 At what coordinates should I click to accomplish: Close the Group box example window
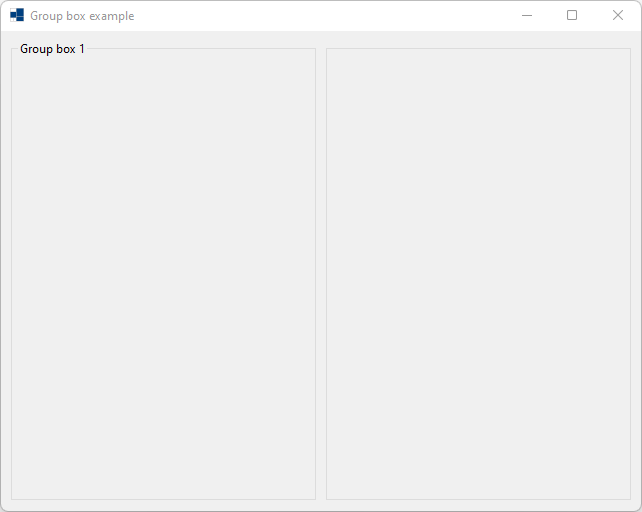(x=618, y=15)
